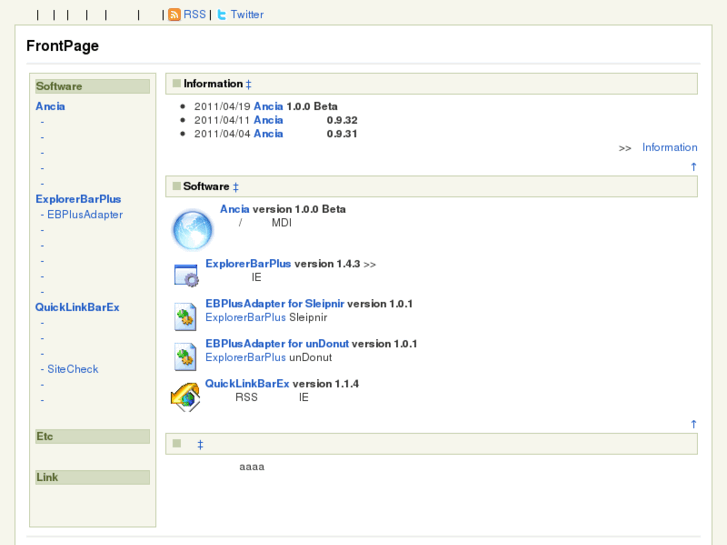Open the Twitter text link

coord(247,15)
